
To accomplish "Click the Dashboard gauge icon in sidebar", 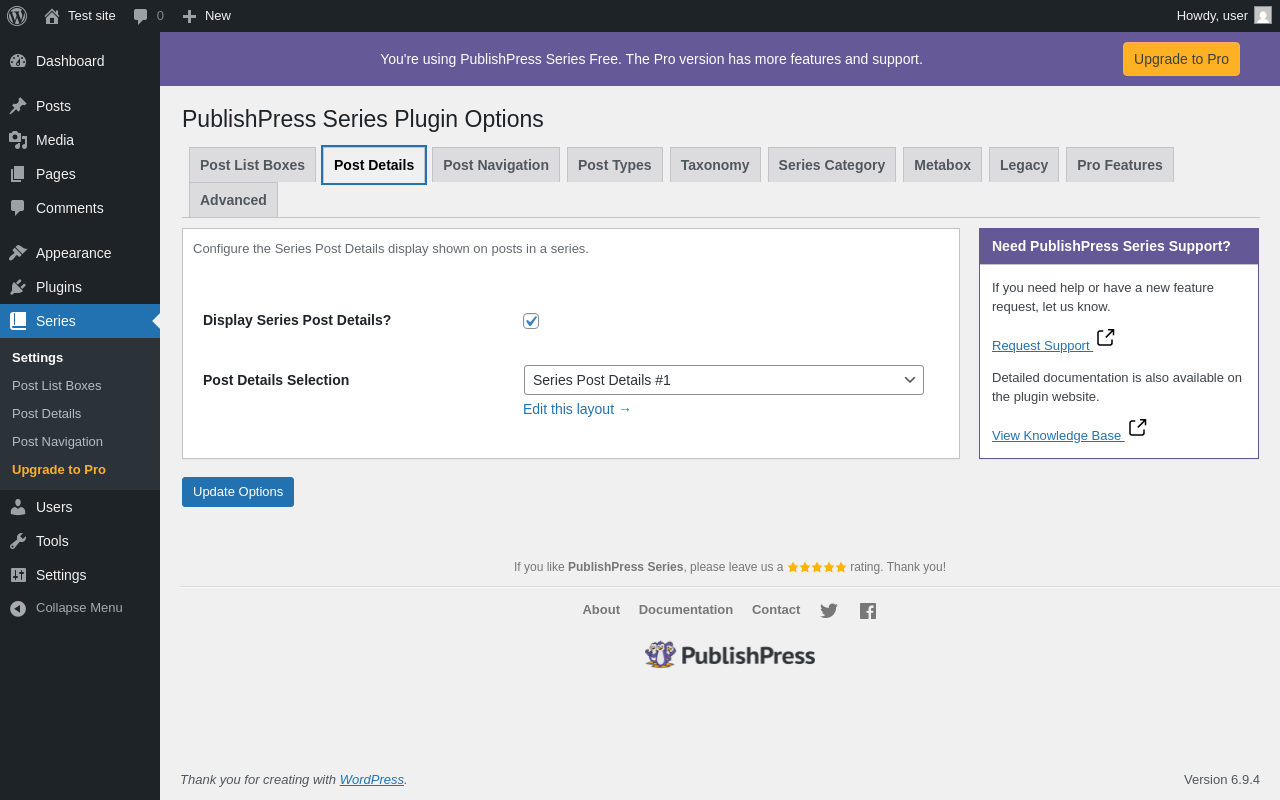I will click(18, 61).
